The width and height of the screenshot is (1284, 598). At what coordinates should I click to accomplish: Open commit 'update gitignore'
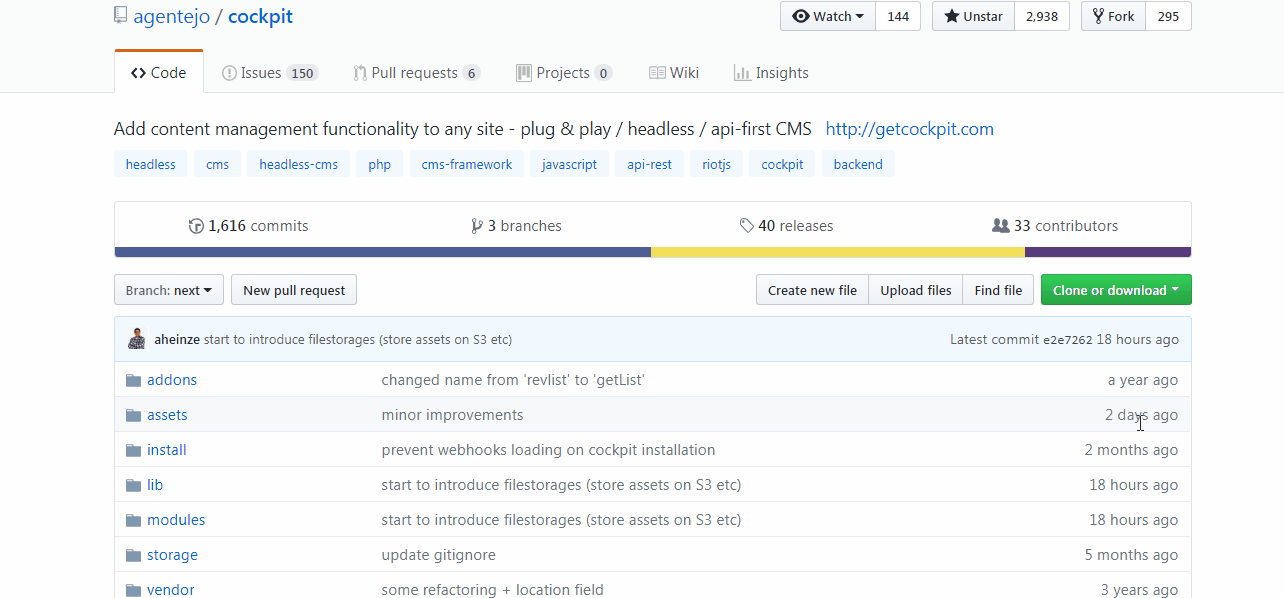tap(438, 555)
